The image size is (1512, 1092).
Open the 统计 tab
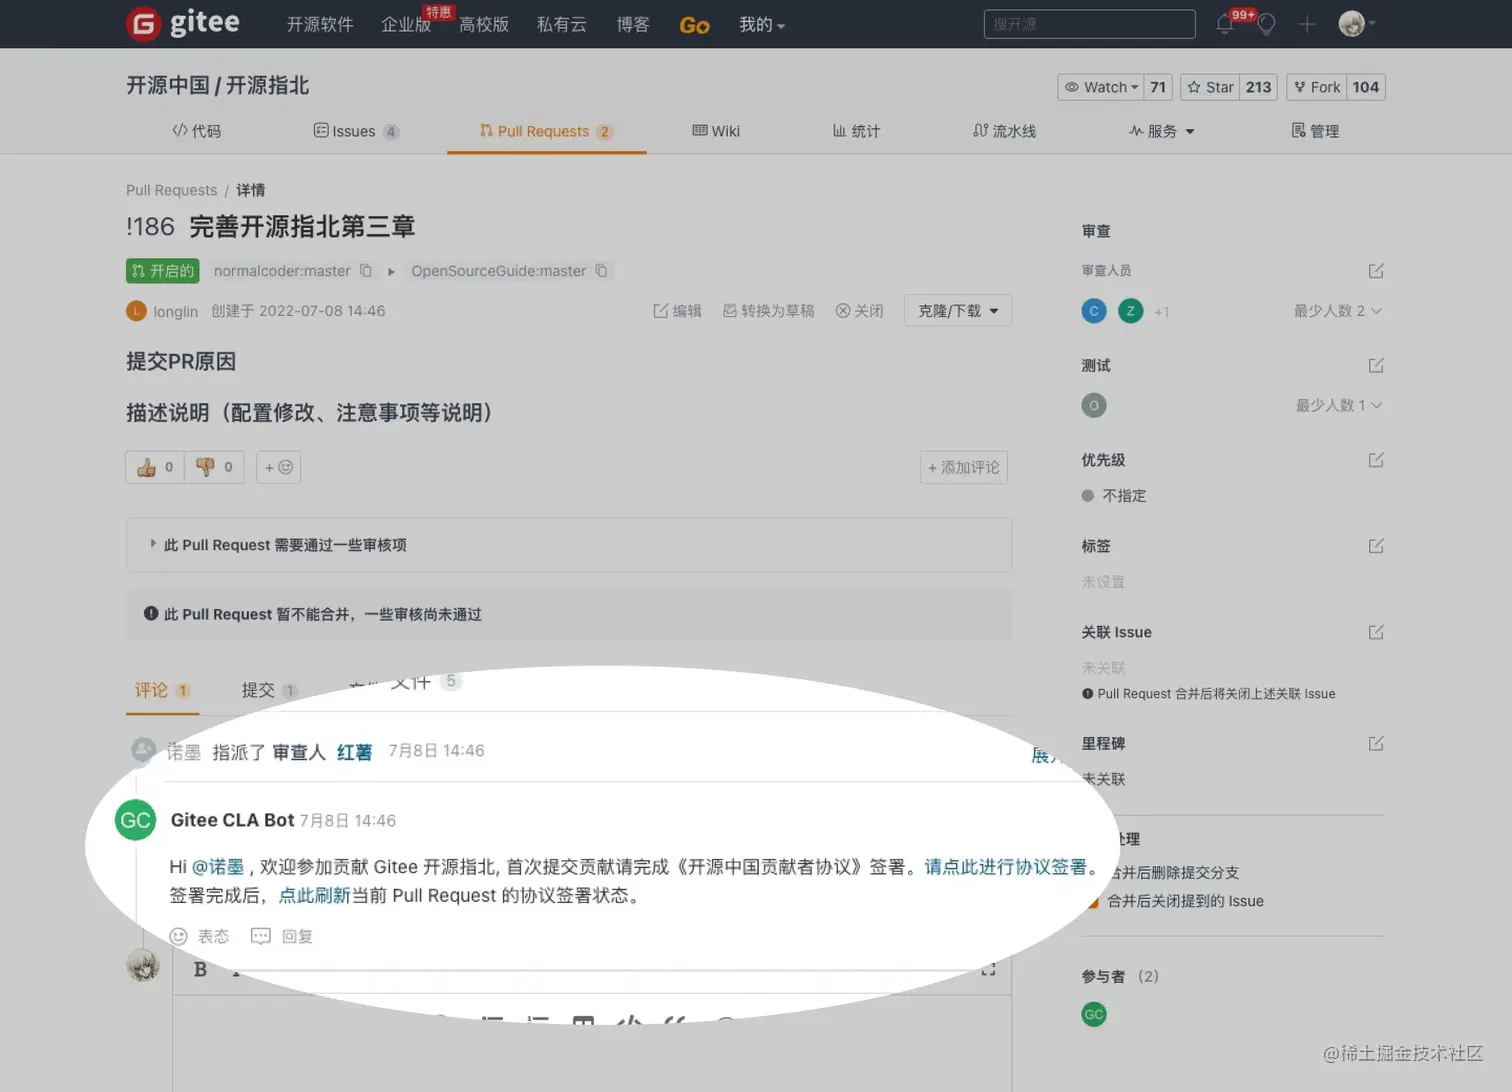tap(857, 131)
